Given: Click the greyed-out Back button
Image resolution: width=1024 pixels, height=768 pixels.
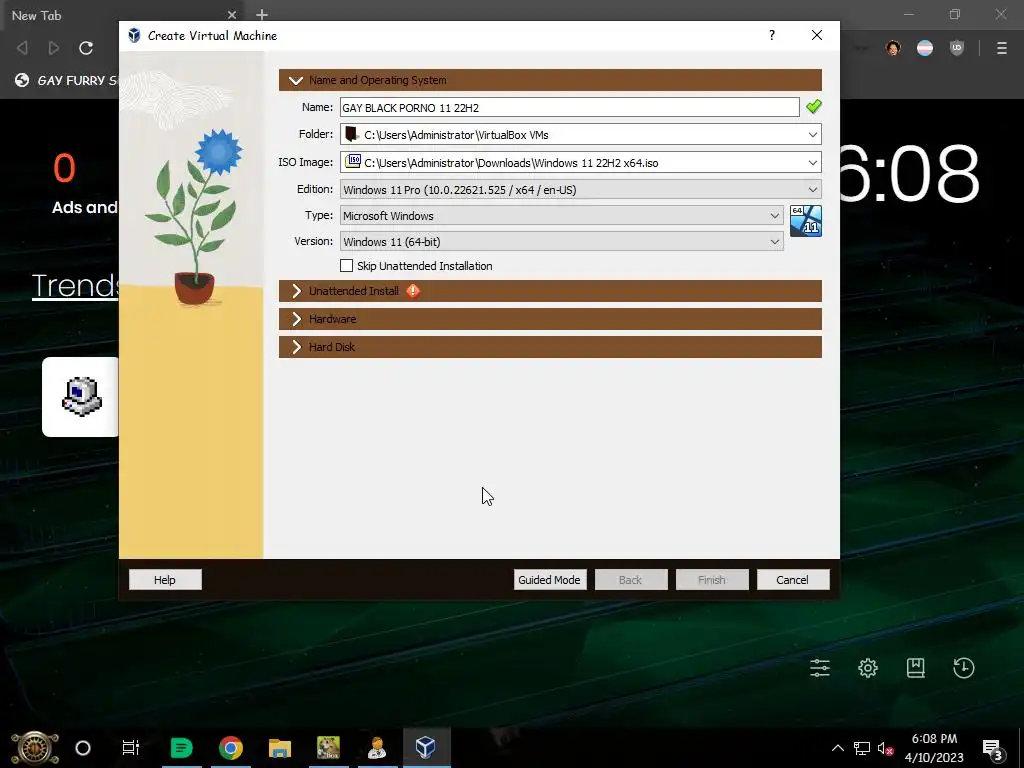Looking at the screenshot, I should [631, 580].
